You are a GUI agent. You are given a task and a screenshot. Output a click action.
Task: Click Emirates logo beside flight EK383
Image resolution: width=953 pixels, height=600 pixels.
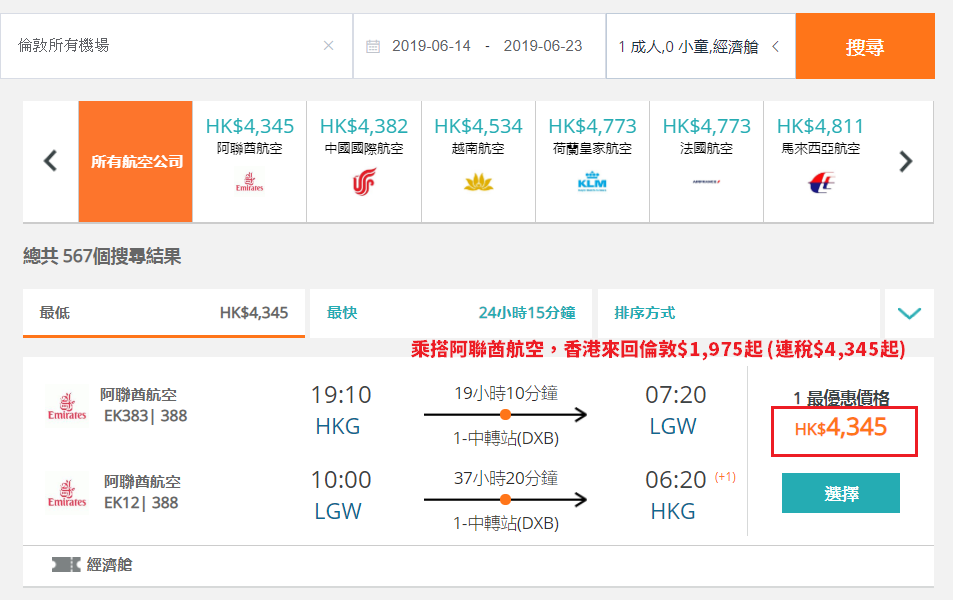click(x=67, y=406)
